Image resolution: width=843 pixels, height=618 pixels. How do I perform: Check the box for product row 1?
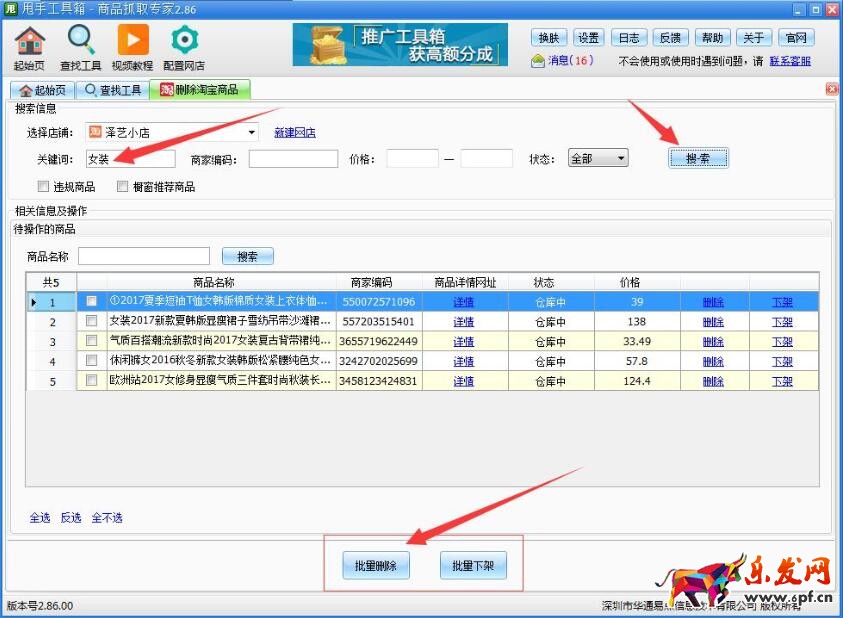[92, 301]
